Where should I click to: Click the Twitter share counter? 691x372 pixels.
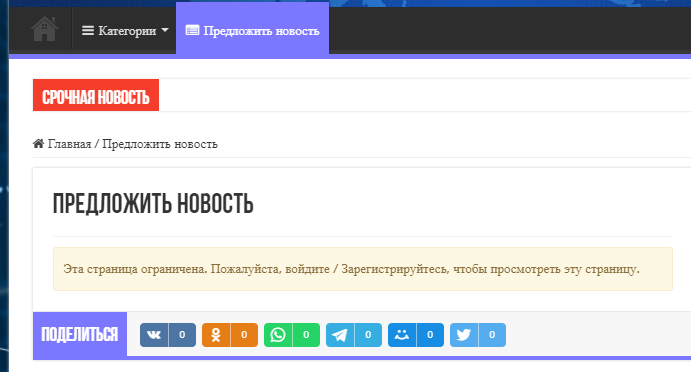pyautogui.click(x=492, y=335)
